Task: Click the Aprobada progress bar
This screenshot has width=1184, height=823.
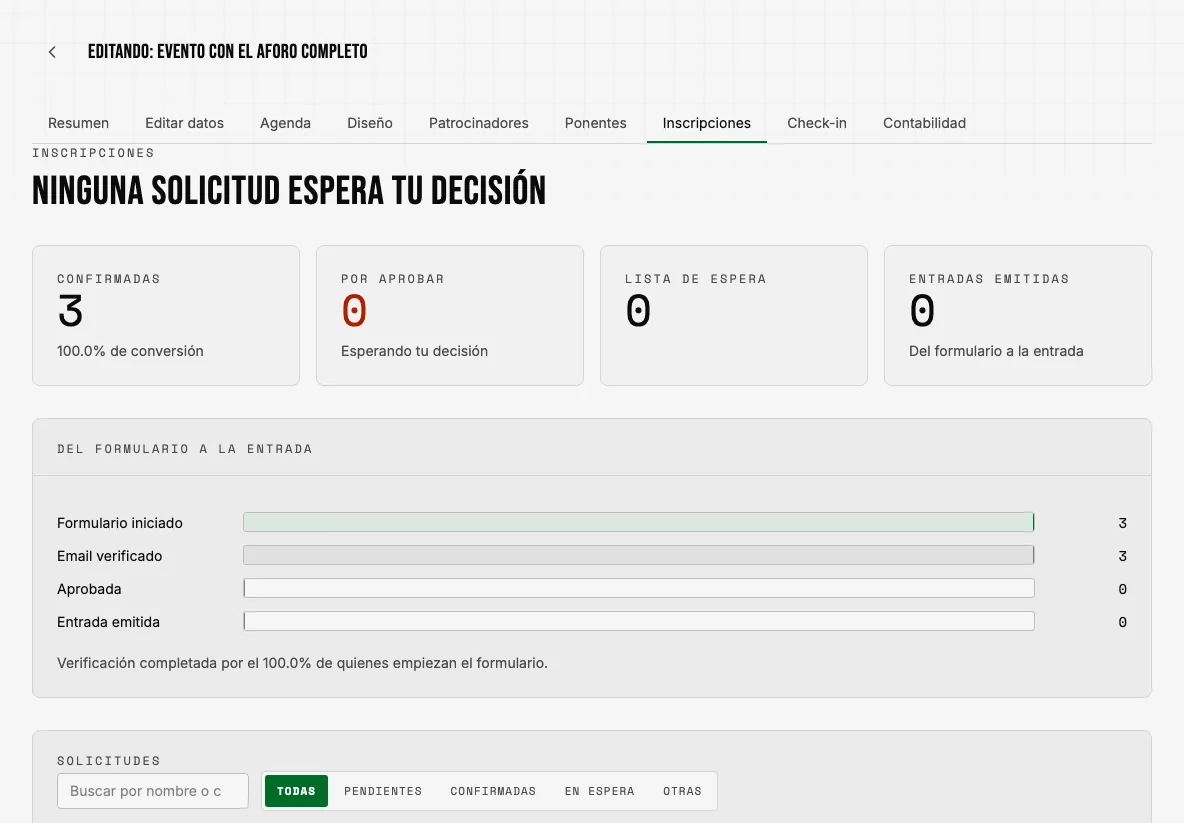Action: pos(639,589)
